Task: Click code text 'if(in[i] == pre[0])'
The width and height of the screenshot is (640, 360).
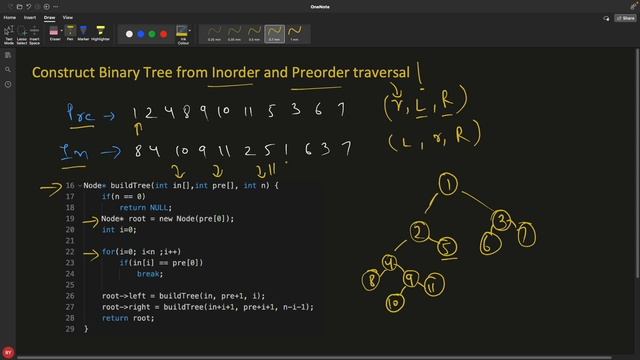Action: click(161, 263)
